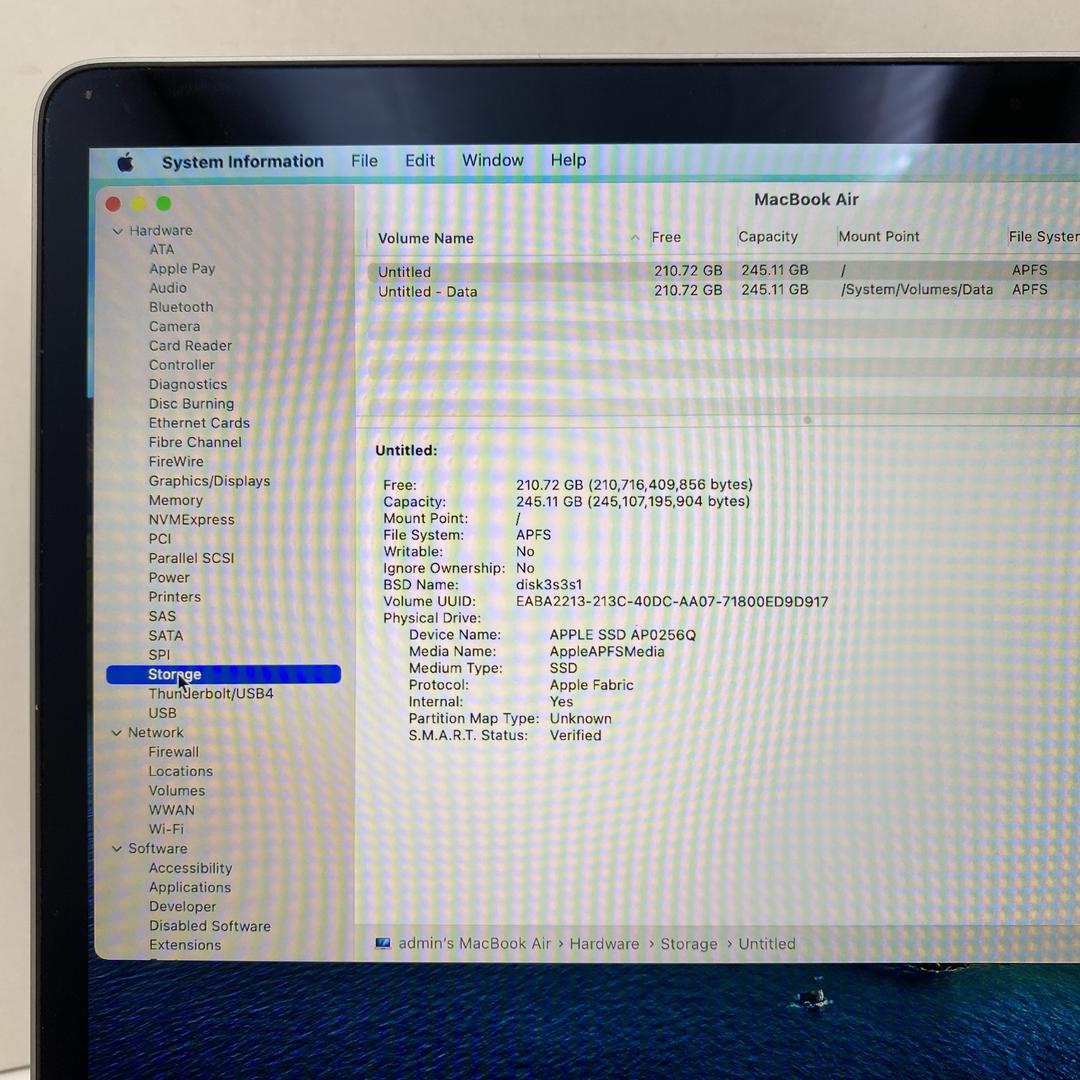The image size is (1080, 1080).
Task: Select Wi-Fi under Network
Action: point(166,829)
